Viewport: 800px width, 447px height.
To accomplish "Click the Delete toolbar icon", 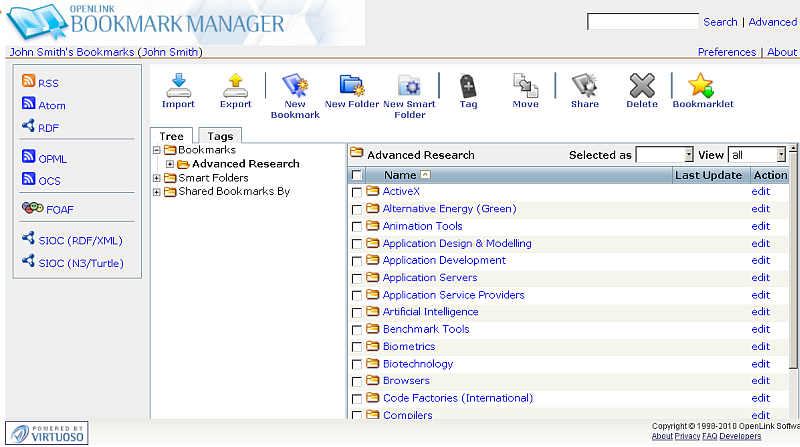I will point(642,86).
